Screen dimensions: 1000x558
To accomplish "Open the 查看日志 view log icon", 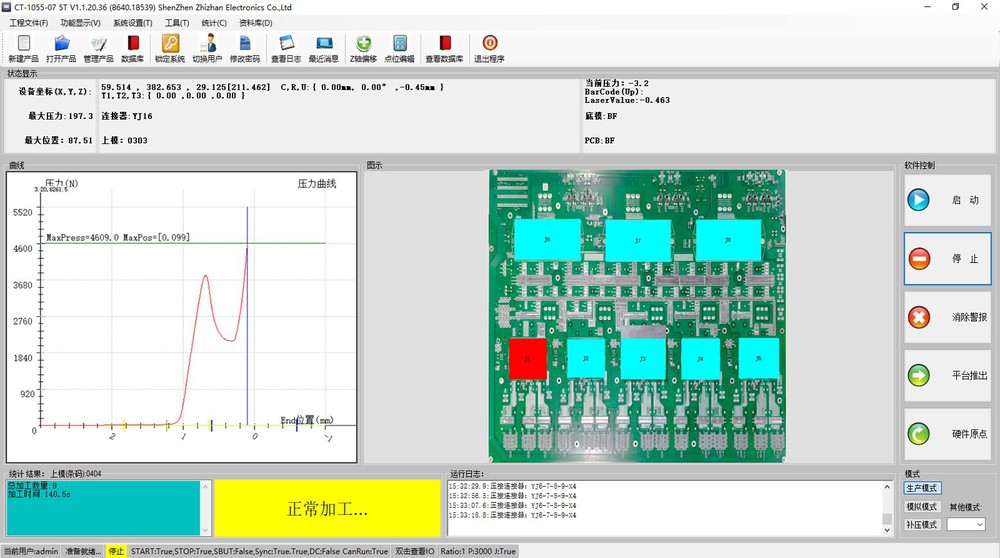I will 286,48.
